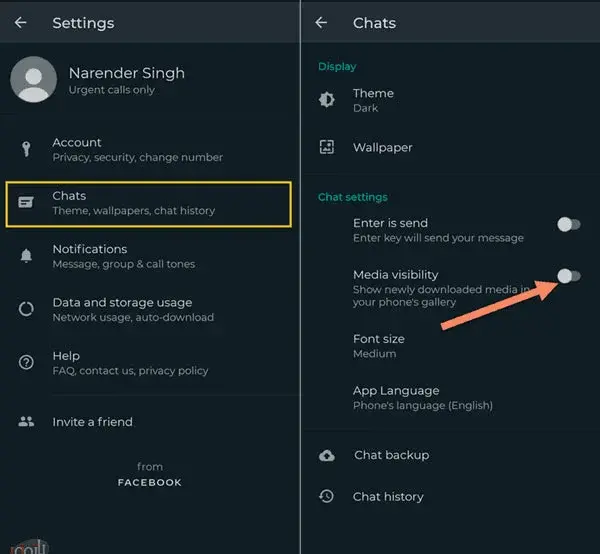Tap the Account key icon
This screenshot has width=600, height=554.
pos(26,149)
